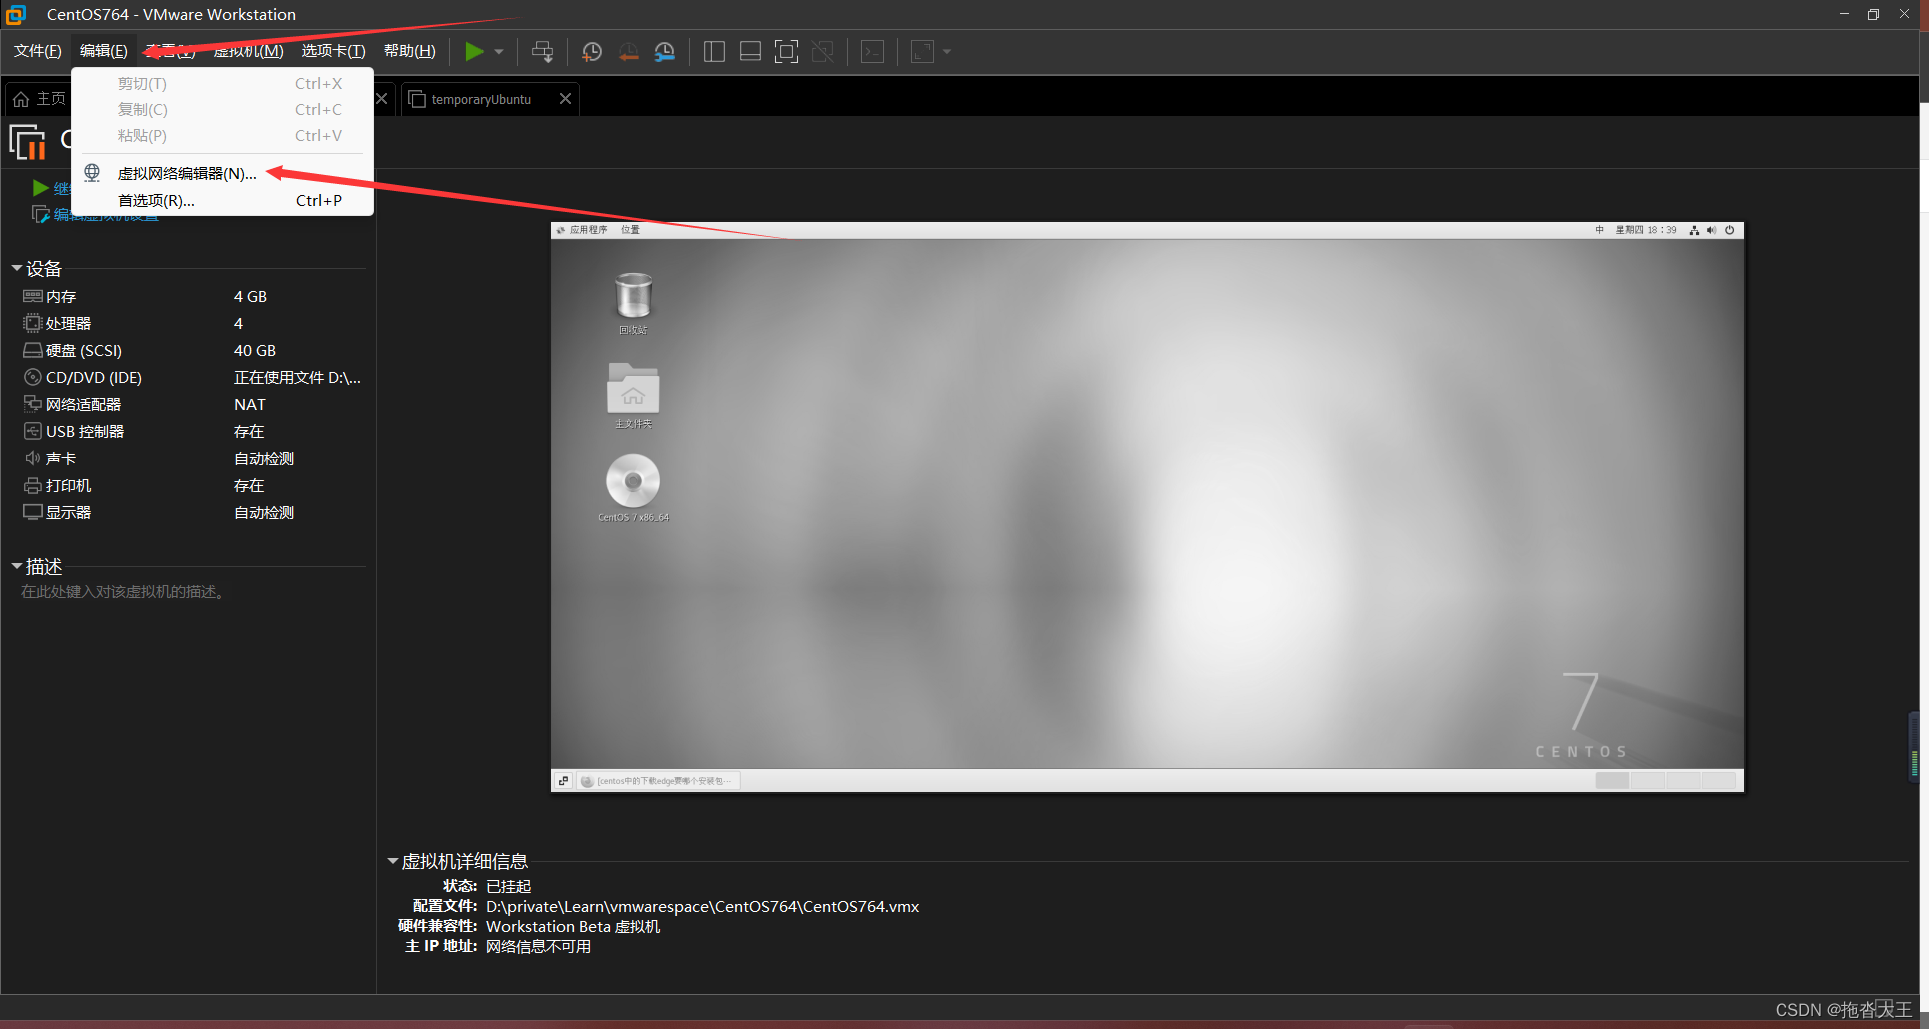The height and width of the screenshot is (1029, 1929).
Task: Click the network adapter icon
Action: pos(32,404)
